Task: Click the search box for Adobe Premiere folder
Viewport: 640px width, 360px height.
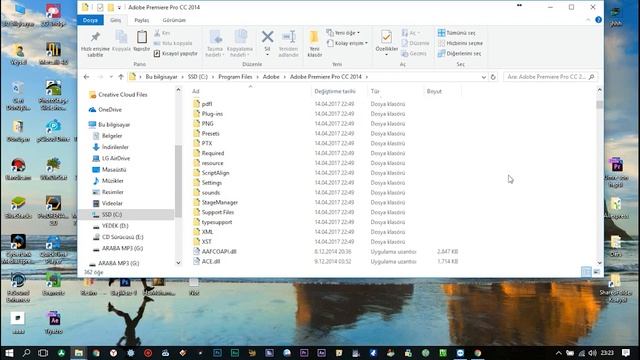Action: pyautogui.click(x=551, y=77)
